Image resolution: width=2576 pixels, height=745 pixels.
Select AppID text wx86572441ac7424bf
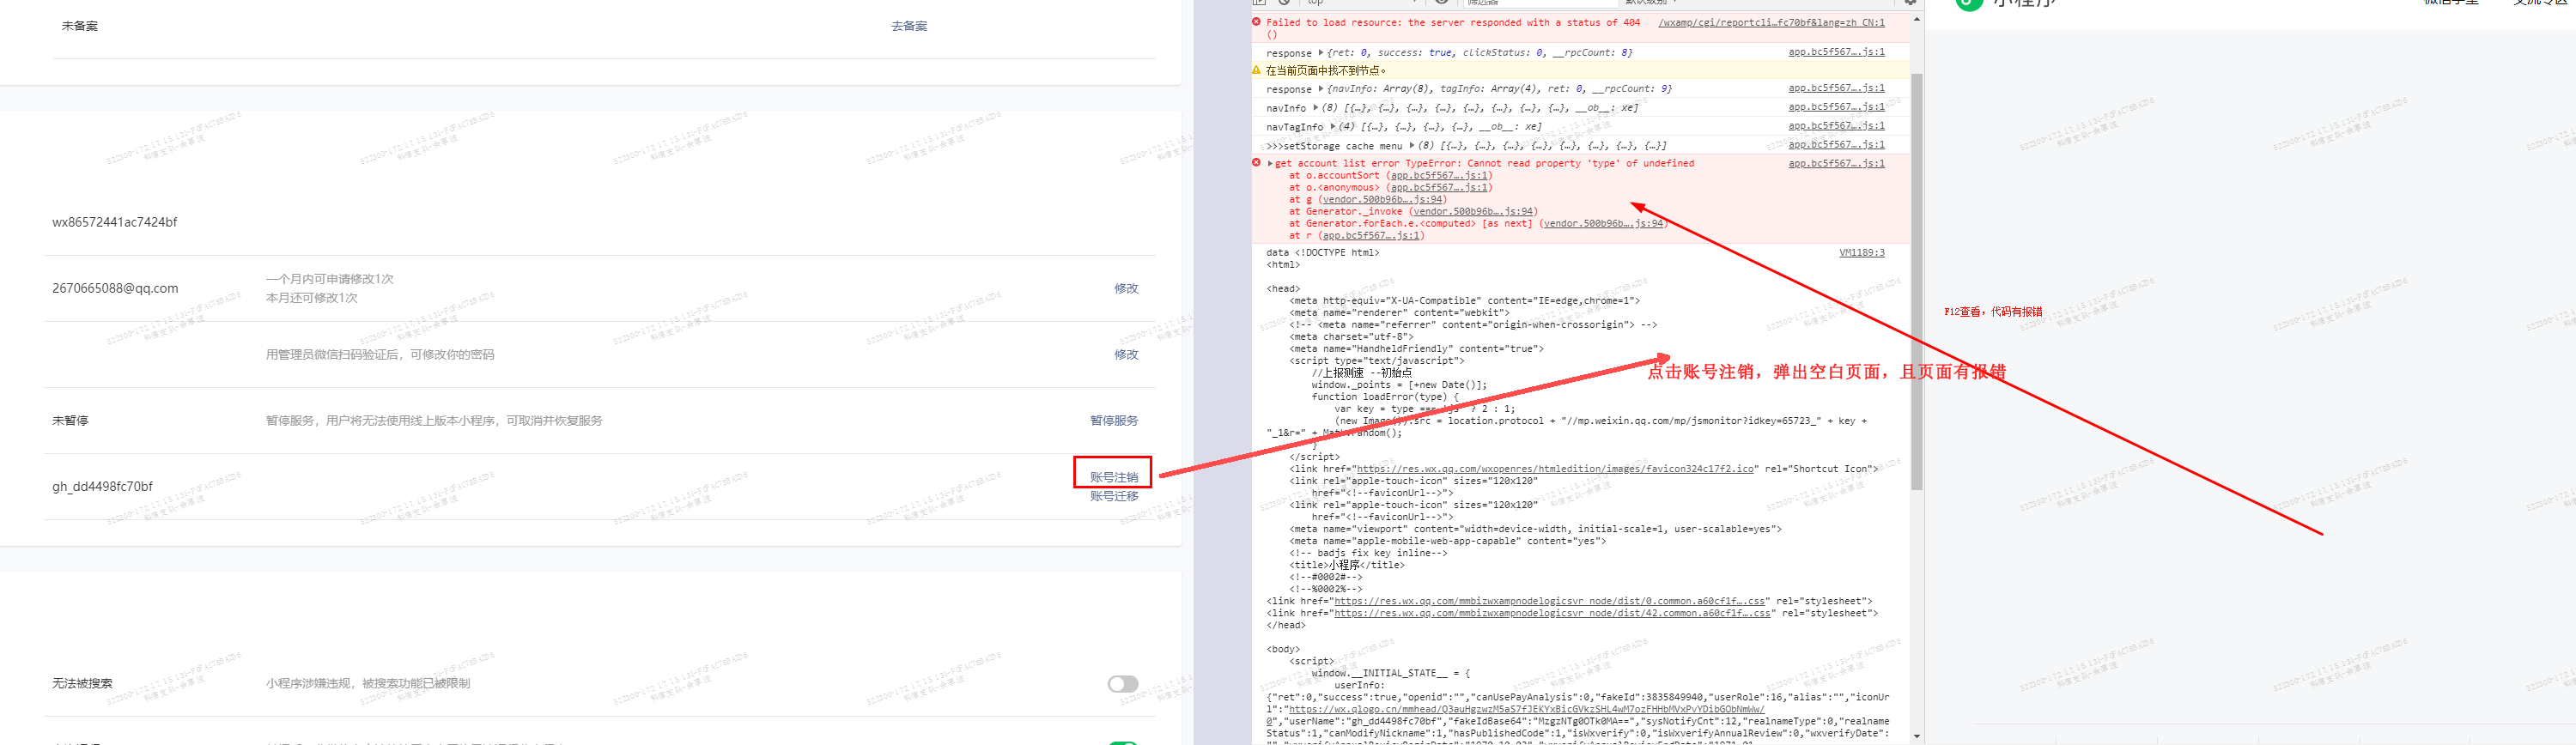click(114, 222)
